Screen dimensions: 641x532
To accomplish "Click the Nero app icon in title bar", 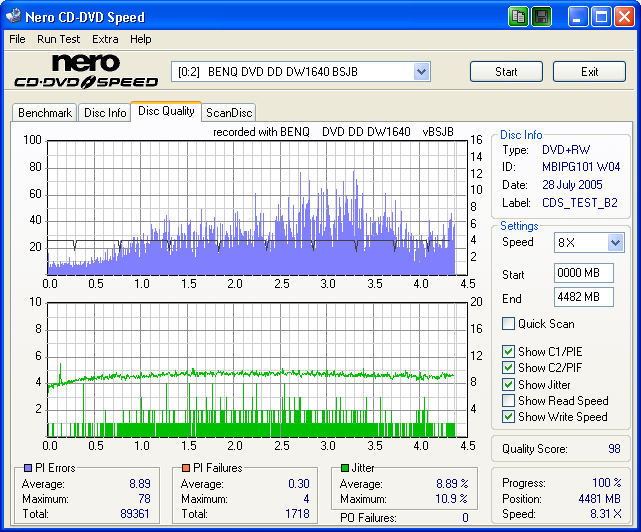I will [x=14, y=17].
